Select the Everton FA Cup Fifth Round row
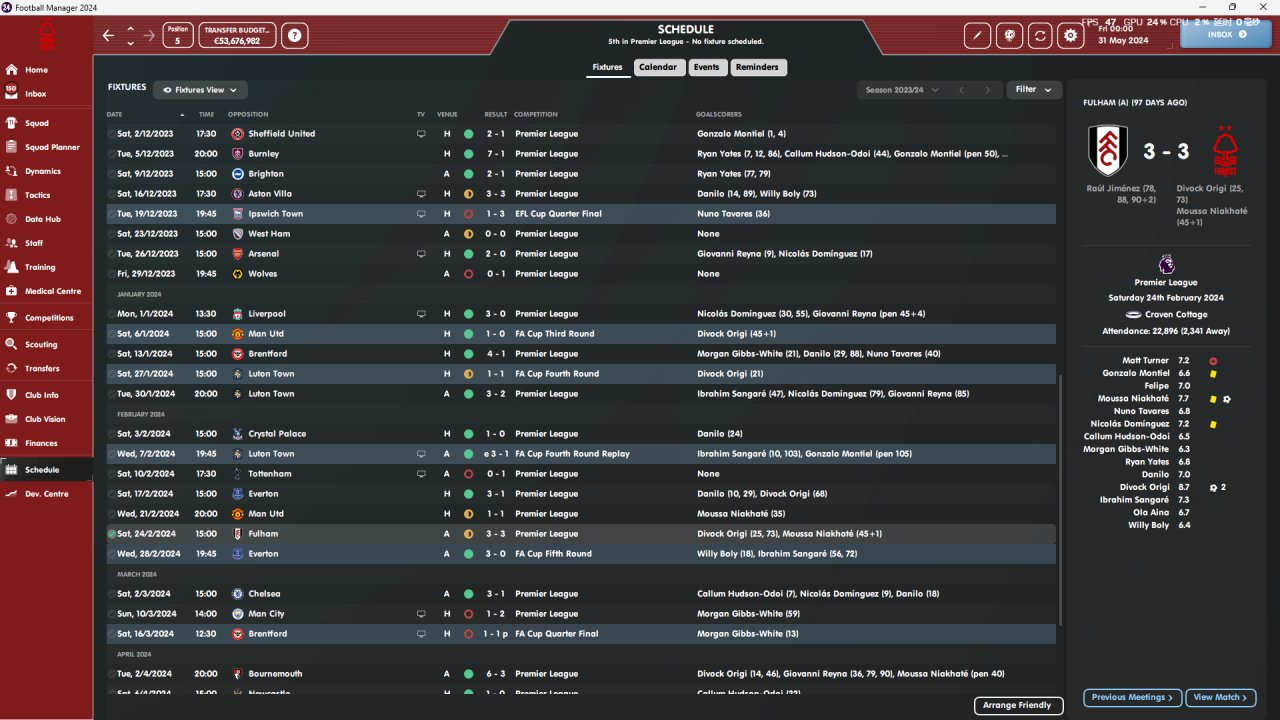 coord(580,554)
